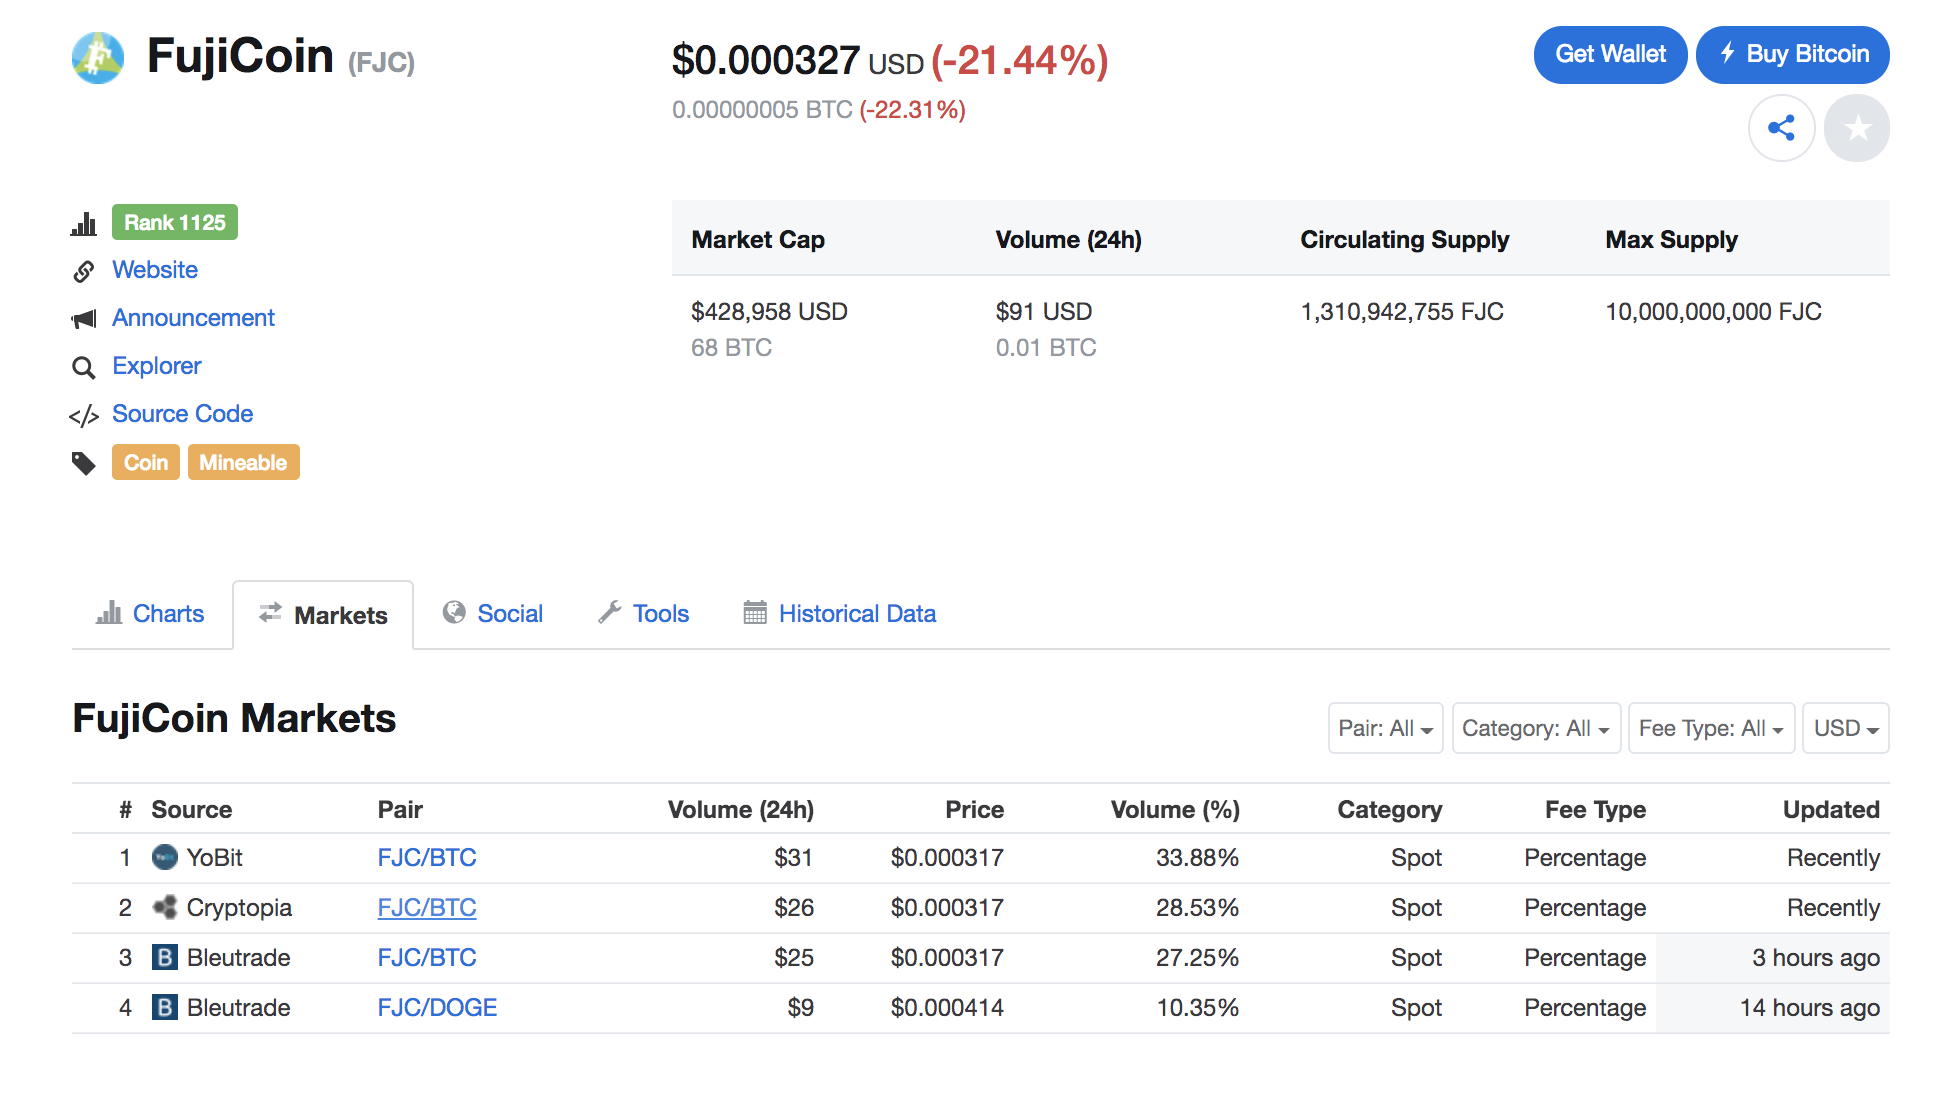Click the megaphone Announcement icon

click(84, 319)
